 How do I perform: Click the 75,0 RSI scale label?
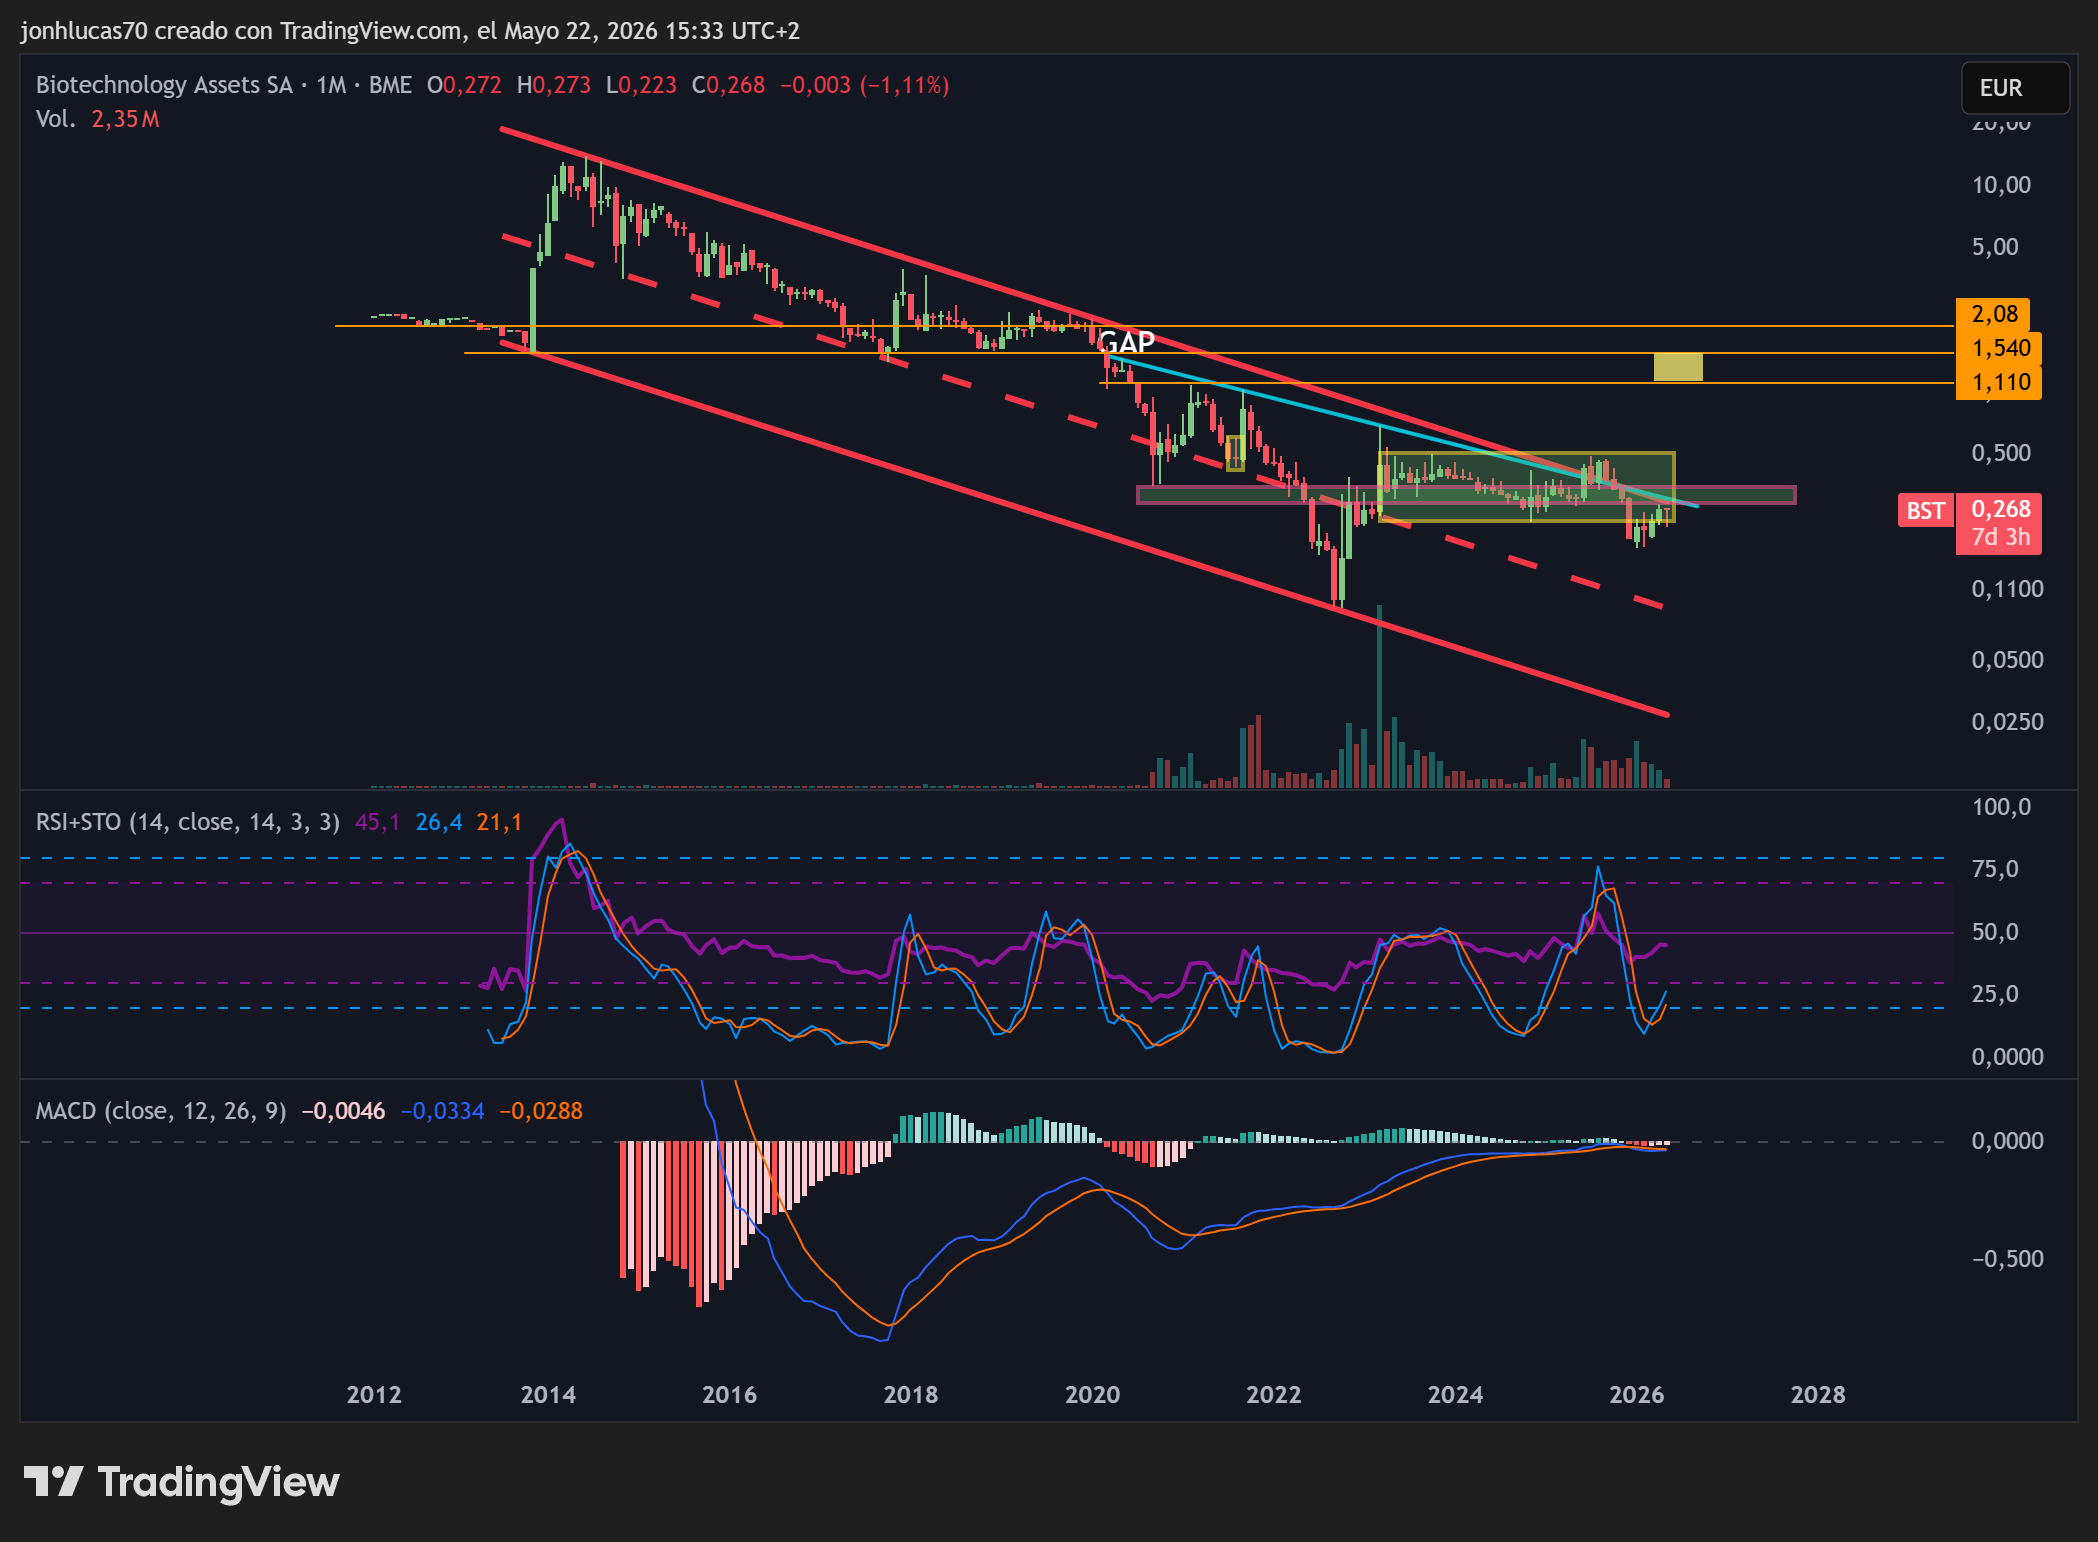(x=1995, y=869)
